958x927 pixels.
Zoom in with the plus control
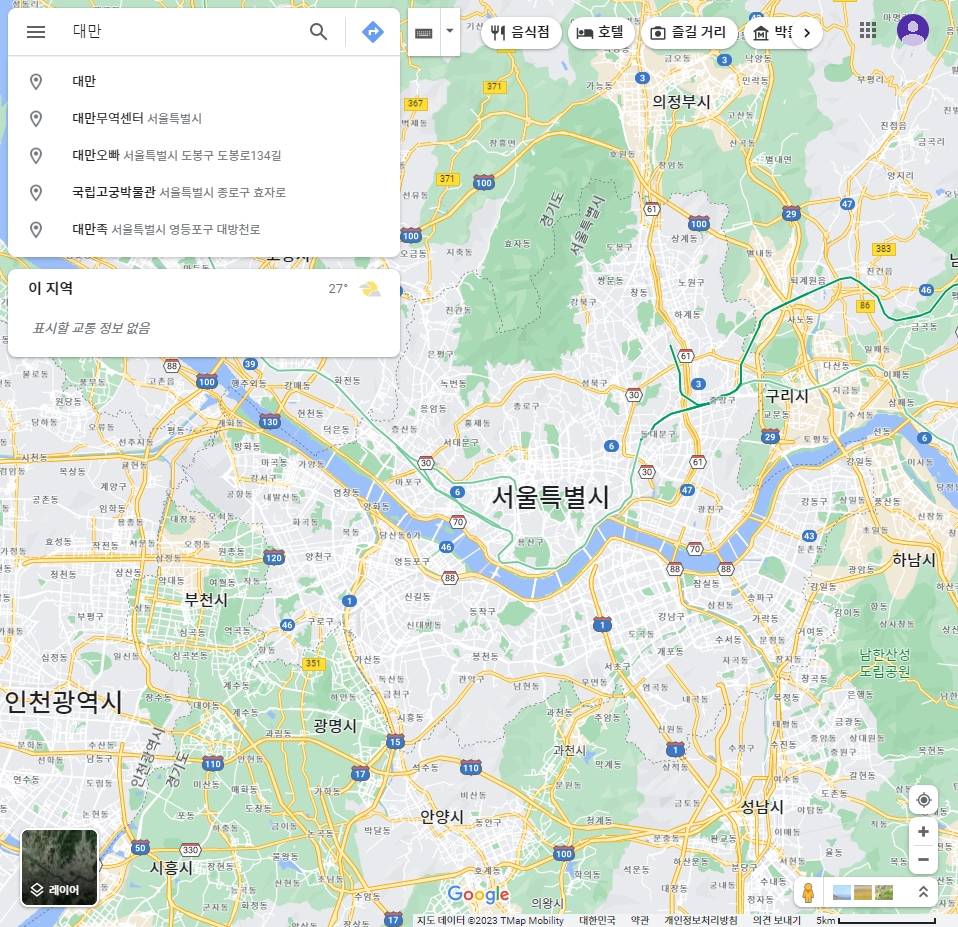click(923, 831)
